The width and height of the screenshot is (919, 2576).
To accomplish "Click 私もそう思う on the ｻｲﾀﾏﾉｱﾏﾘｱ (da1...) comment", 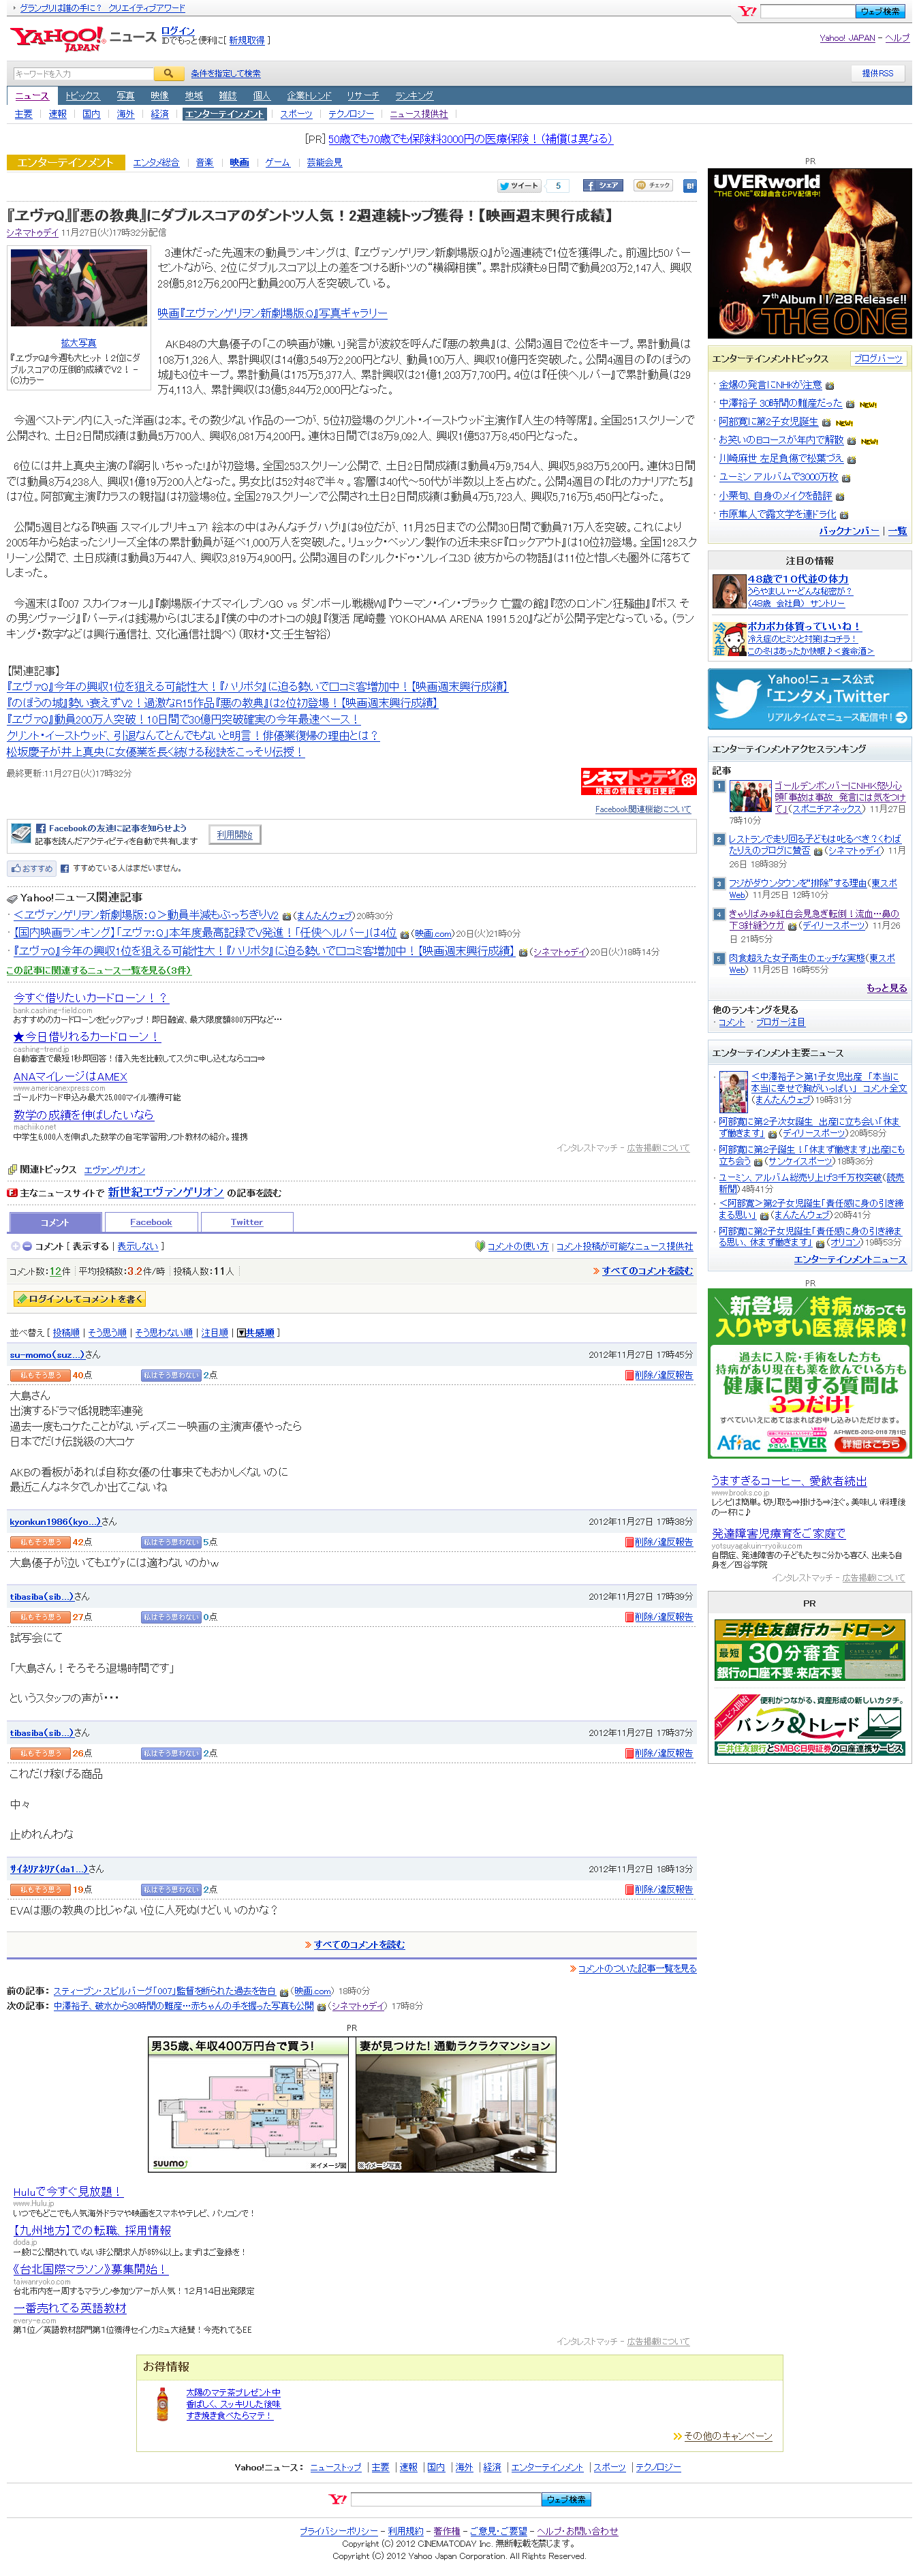I will 40,1889.
